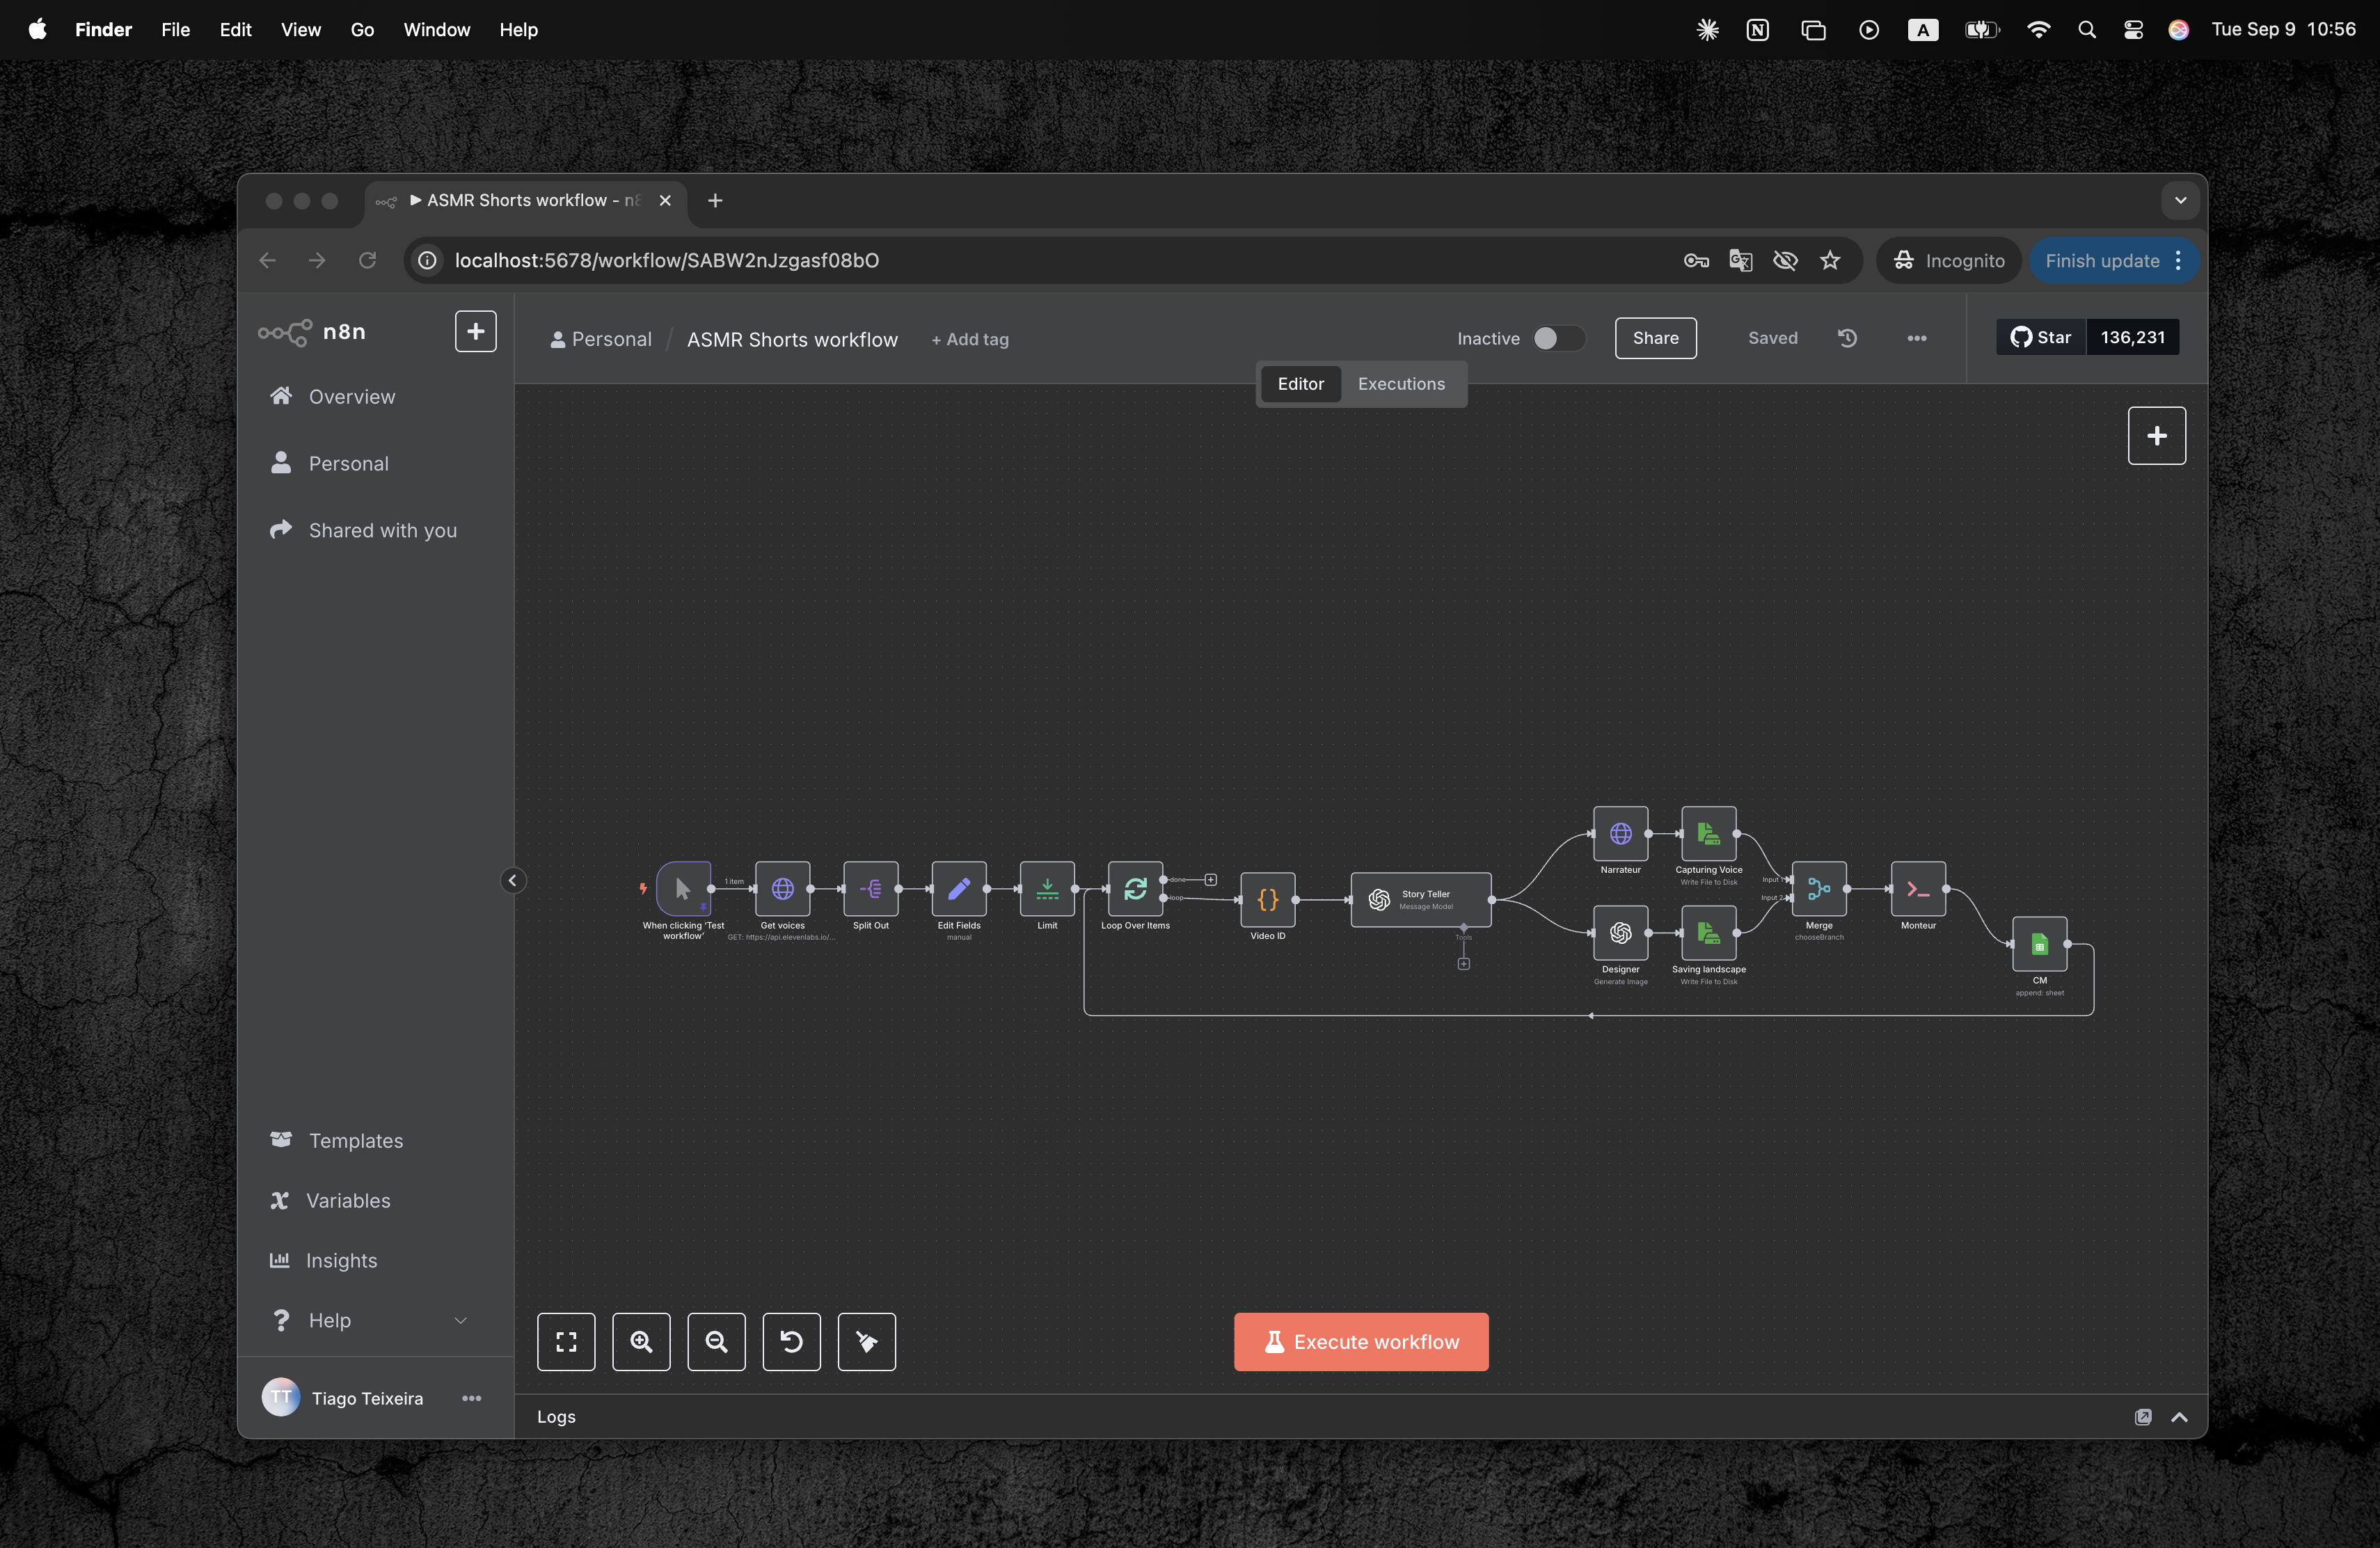Select the Limit node
Screen dimensions: 2380x1548
1047,888
